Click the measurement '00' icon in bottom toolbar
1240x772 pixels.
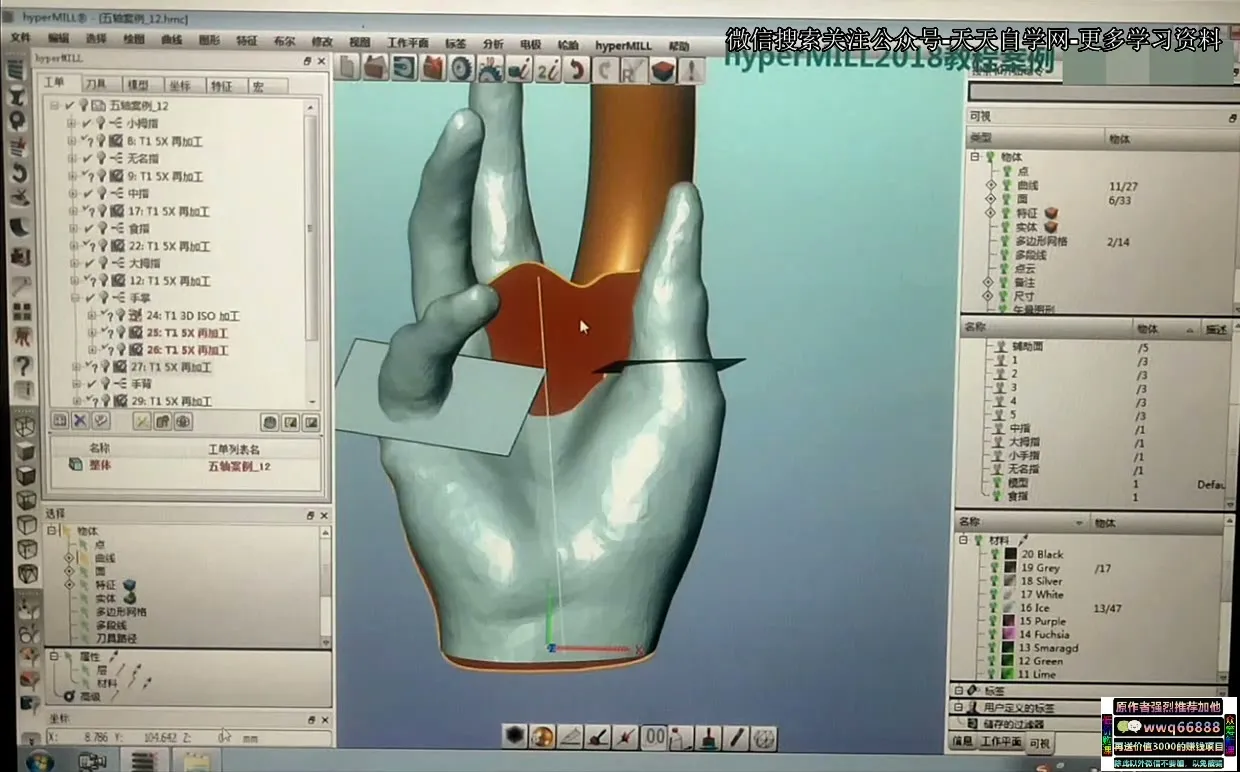(x=655, y=737)
